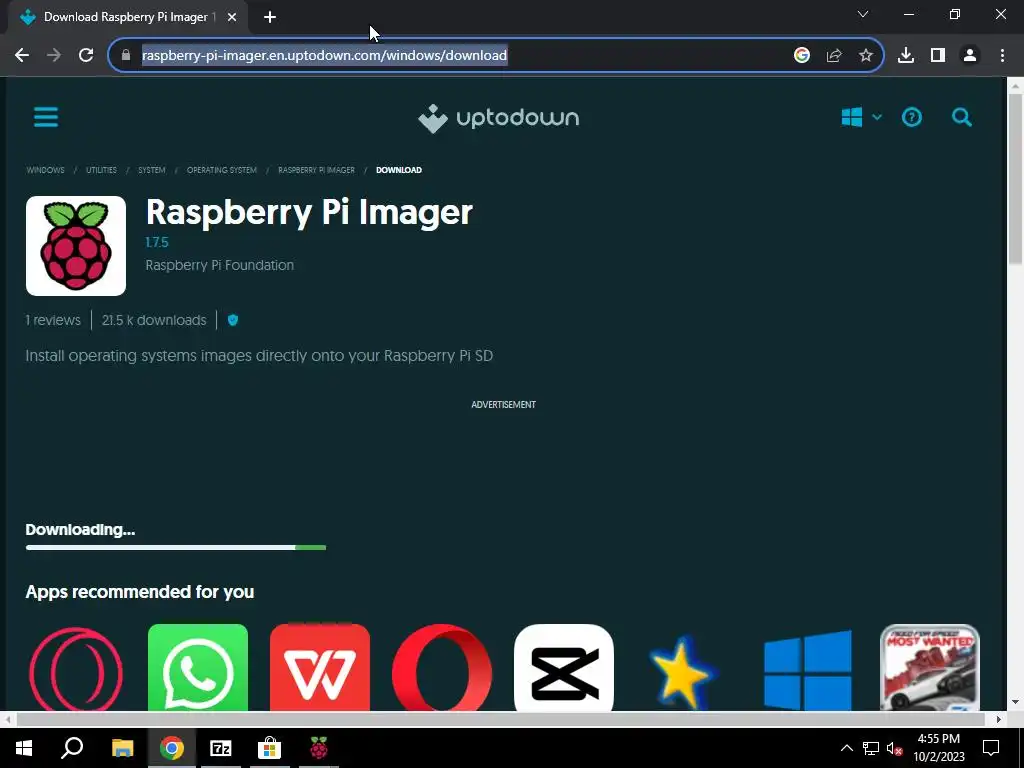Open the Windows Start menu

click(x=24, y=748)
